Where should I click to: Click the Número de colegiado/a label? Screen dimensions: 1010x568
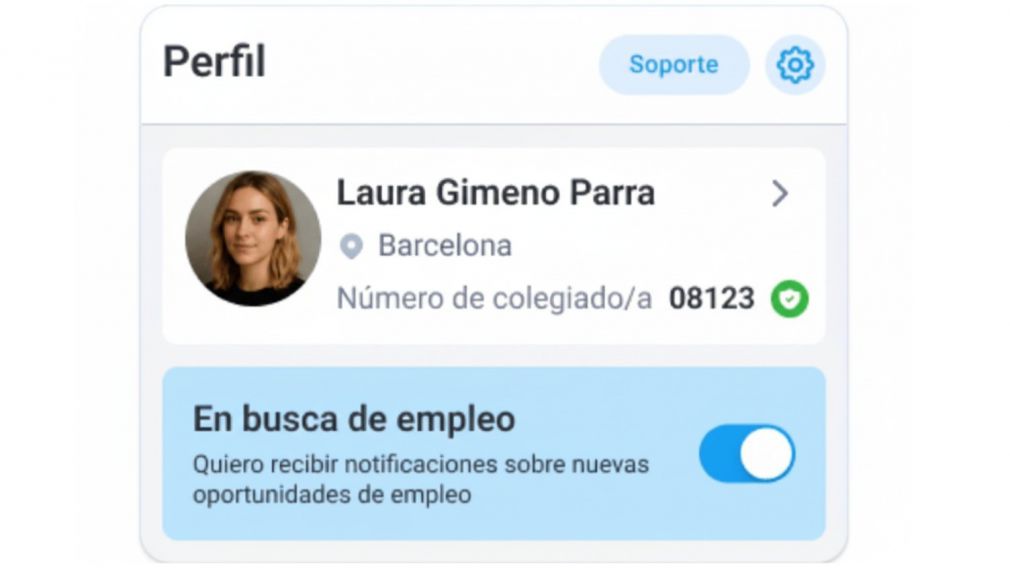pos(494,298)
